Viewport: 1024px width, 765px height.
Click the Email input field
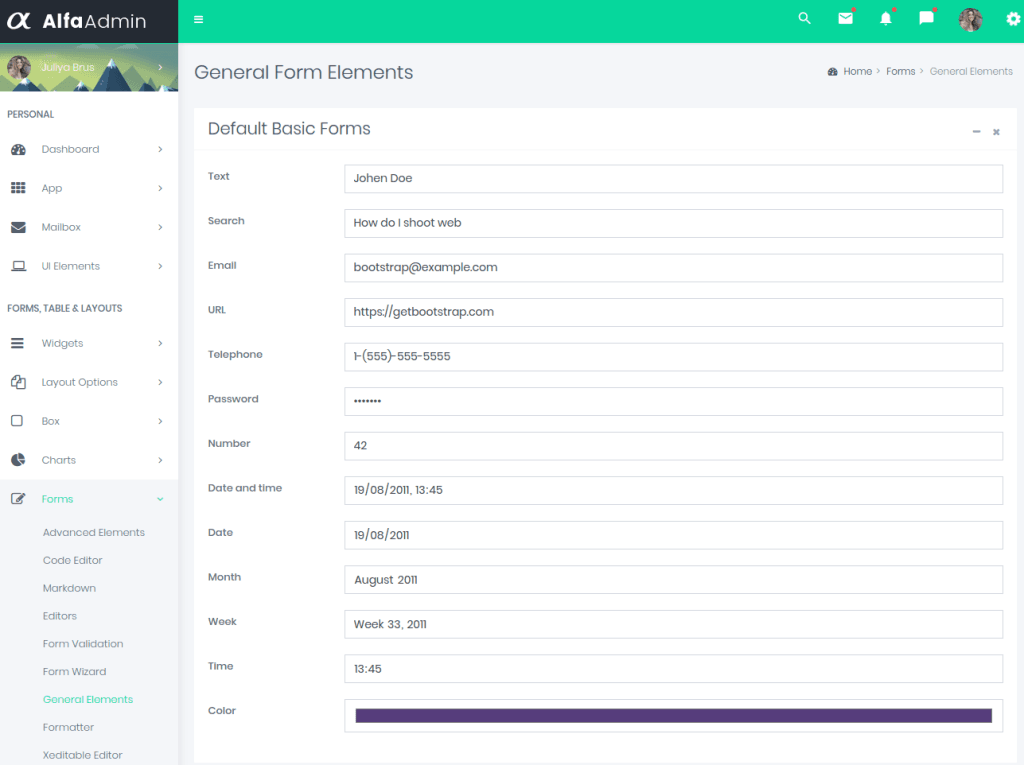673,268
